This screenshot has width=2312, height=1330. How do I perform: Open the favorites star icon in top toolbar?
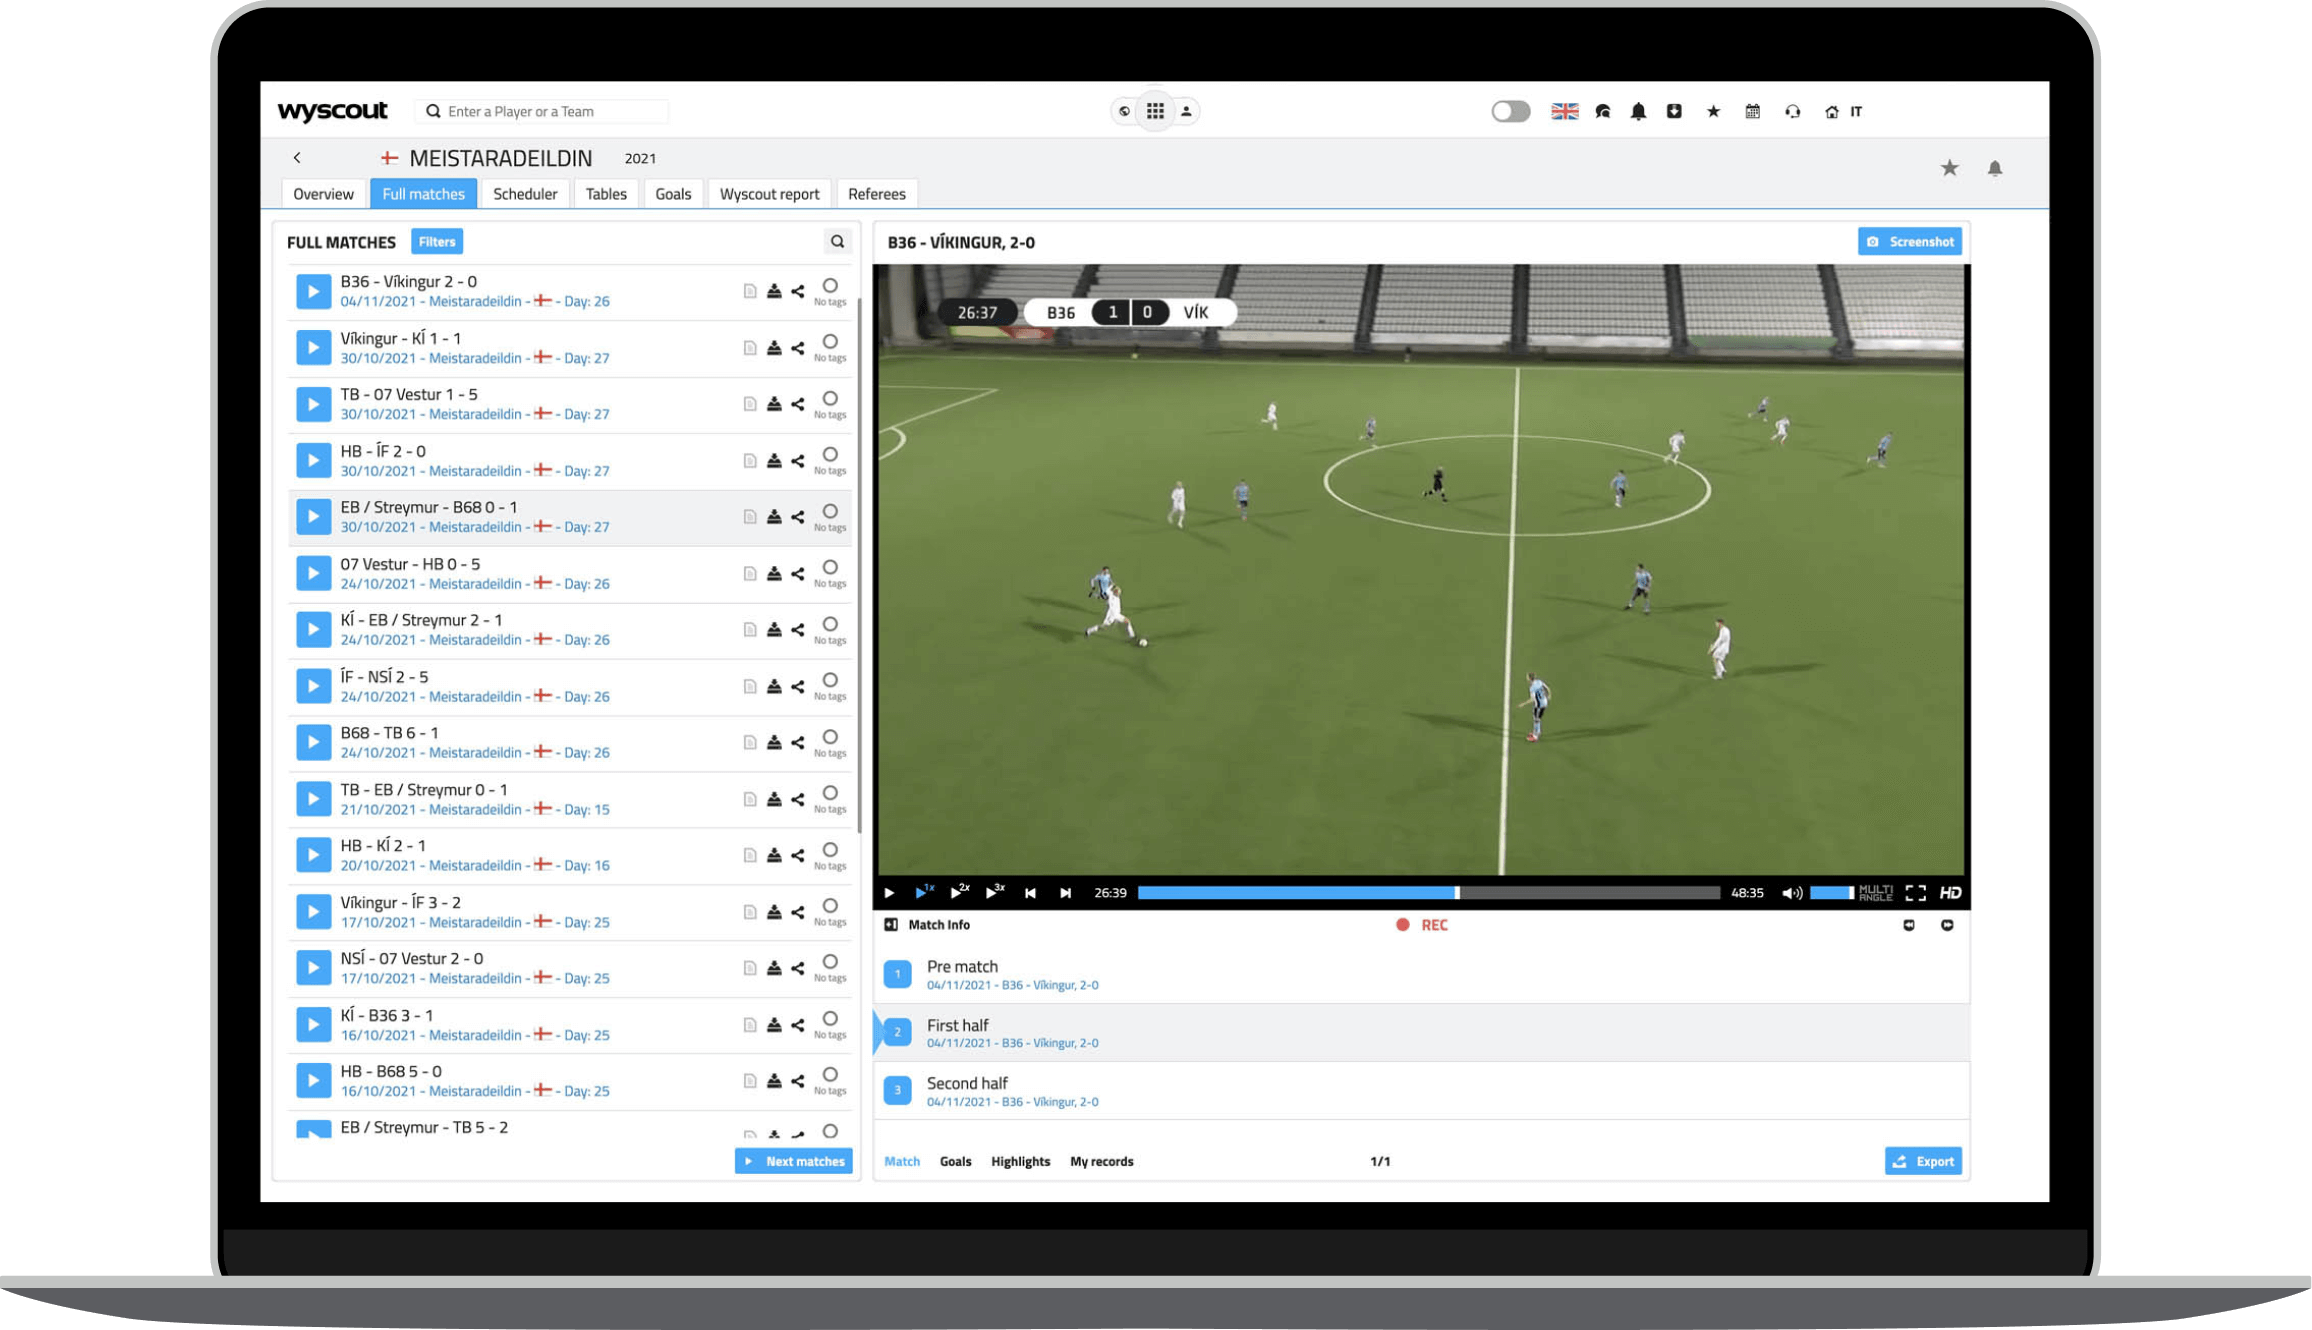click(1714, 111)
